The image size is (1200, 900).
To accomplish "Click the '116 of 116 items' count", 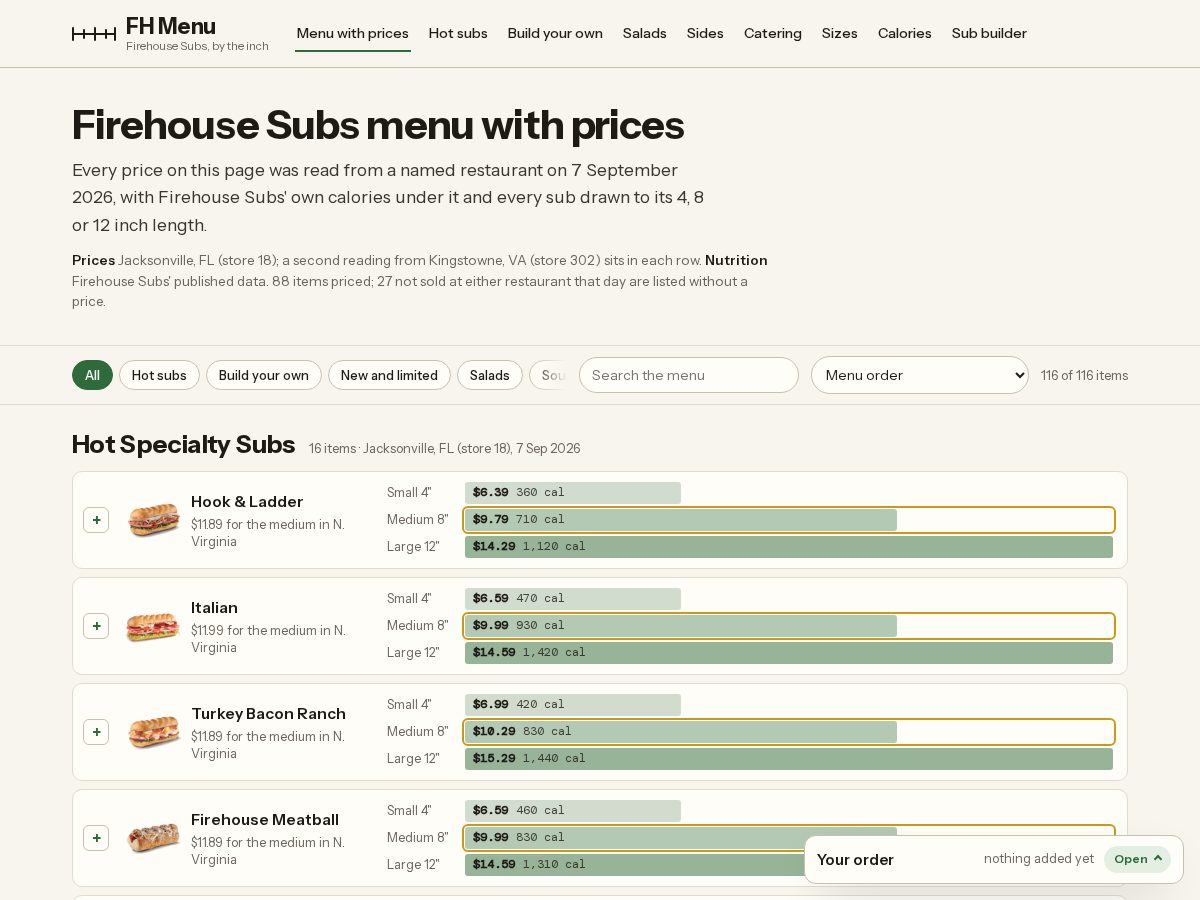I will (1084, 375).
